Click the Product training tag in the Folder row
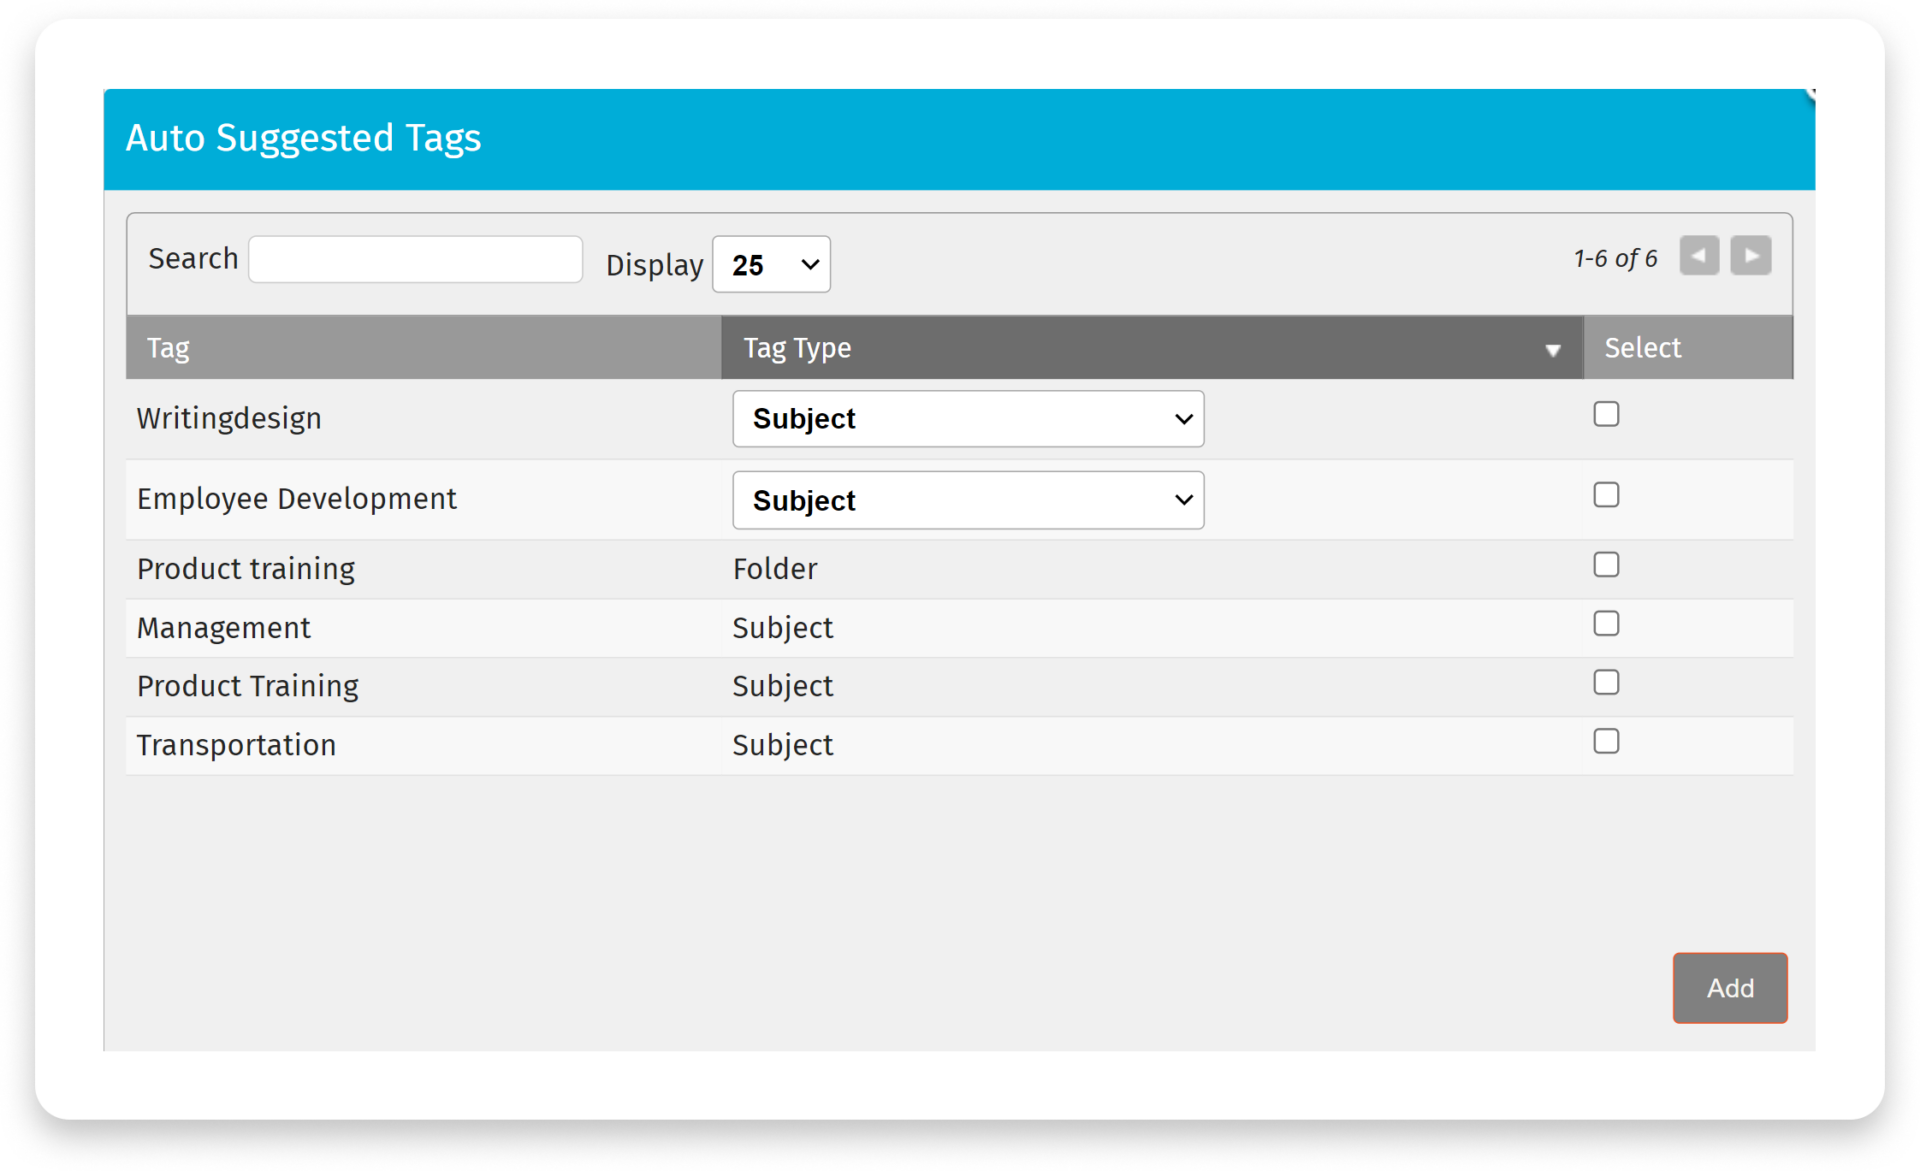 tap(246, 569)
